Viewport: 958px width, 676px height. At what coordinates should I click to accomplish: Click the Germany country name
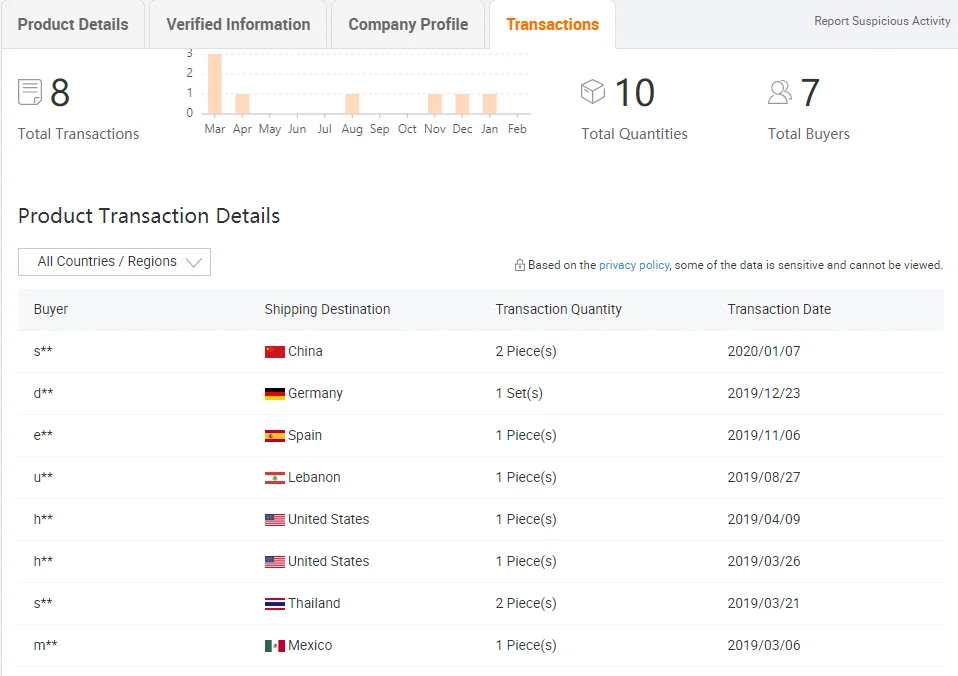click(x=315, y=394)
